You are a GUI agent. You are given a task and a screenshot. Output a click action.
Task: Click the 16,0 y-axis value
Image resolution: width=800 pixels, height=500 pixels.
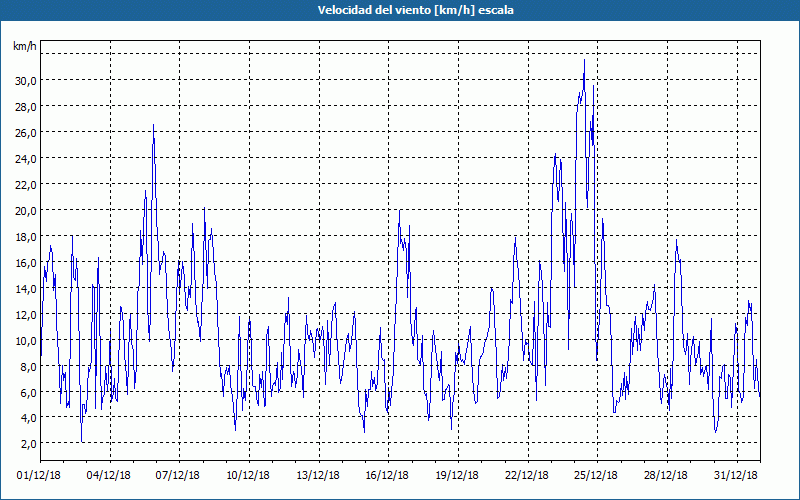pos(26,263)
